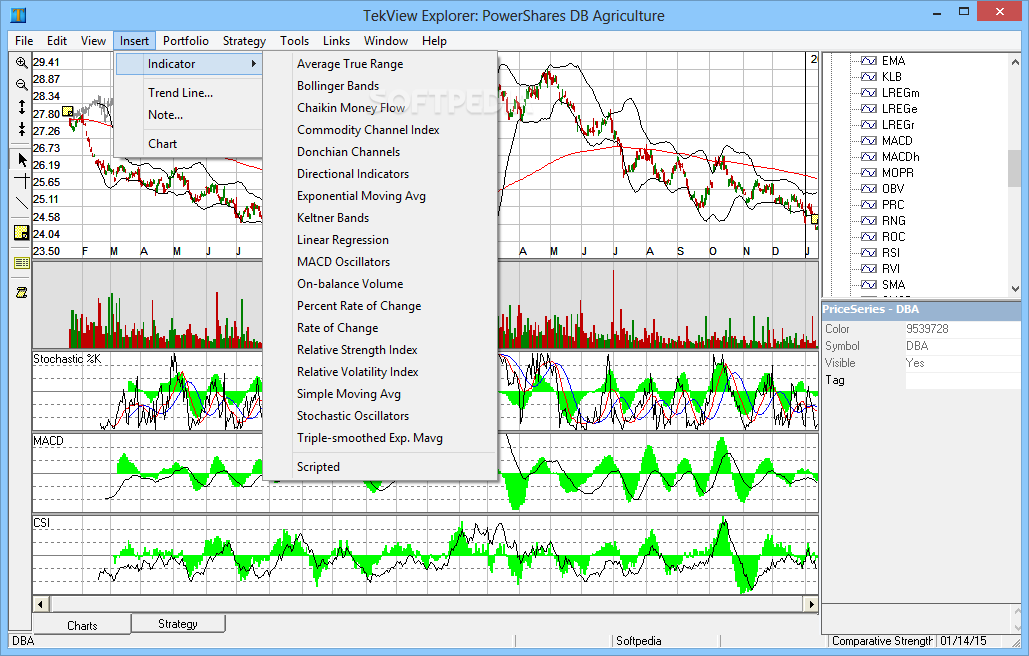The width and height of the screenshot is (1029, 656).
Task: Click the Tag property value field
Action: tap(963, 380)
